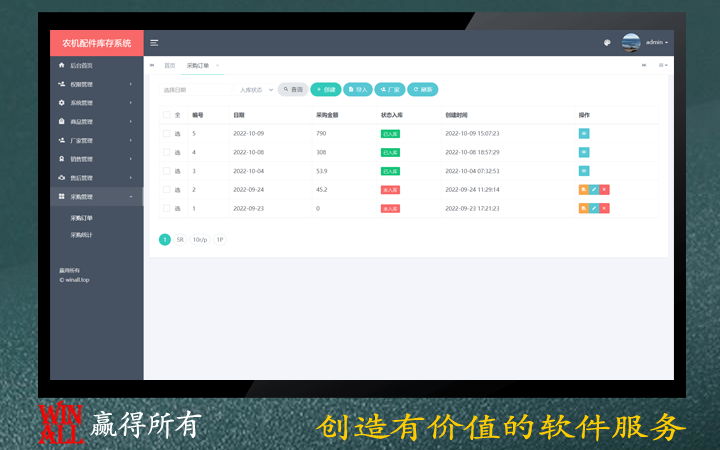The image size is (720, 450).
Task: View order 3 with the eye icon
Action: click(584, 171)
